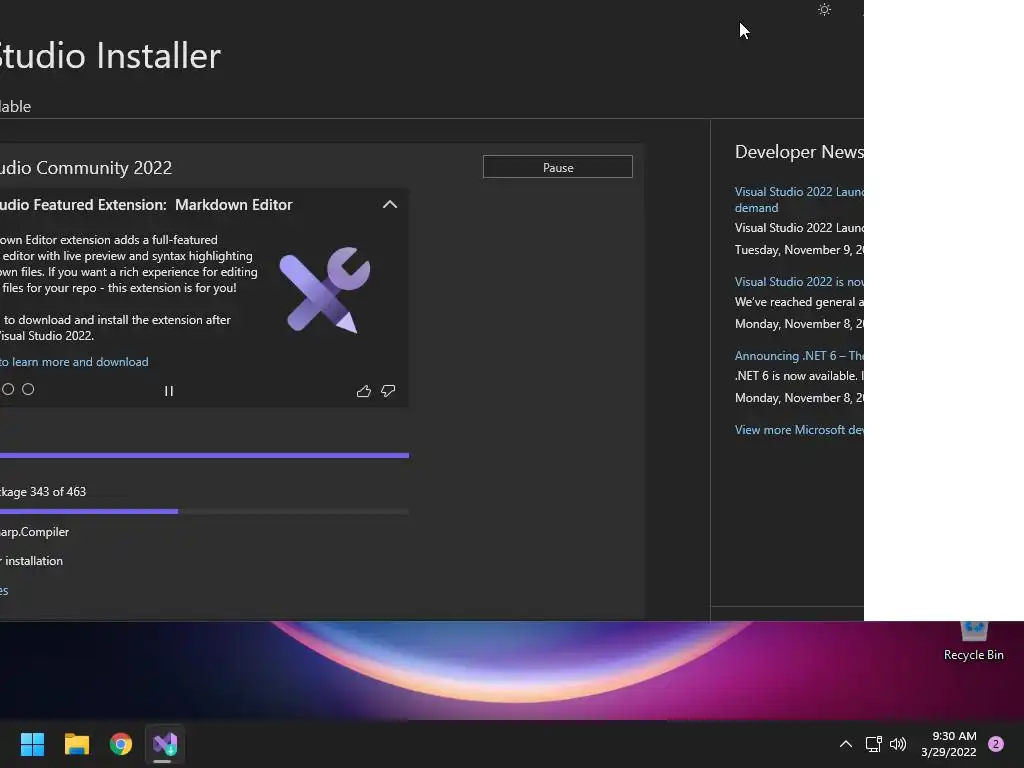The image size is (1024, 768).
Task: Give thumbs up to featured extension
Action: click(364, 391)
